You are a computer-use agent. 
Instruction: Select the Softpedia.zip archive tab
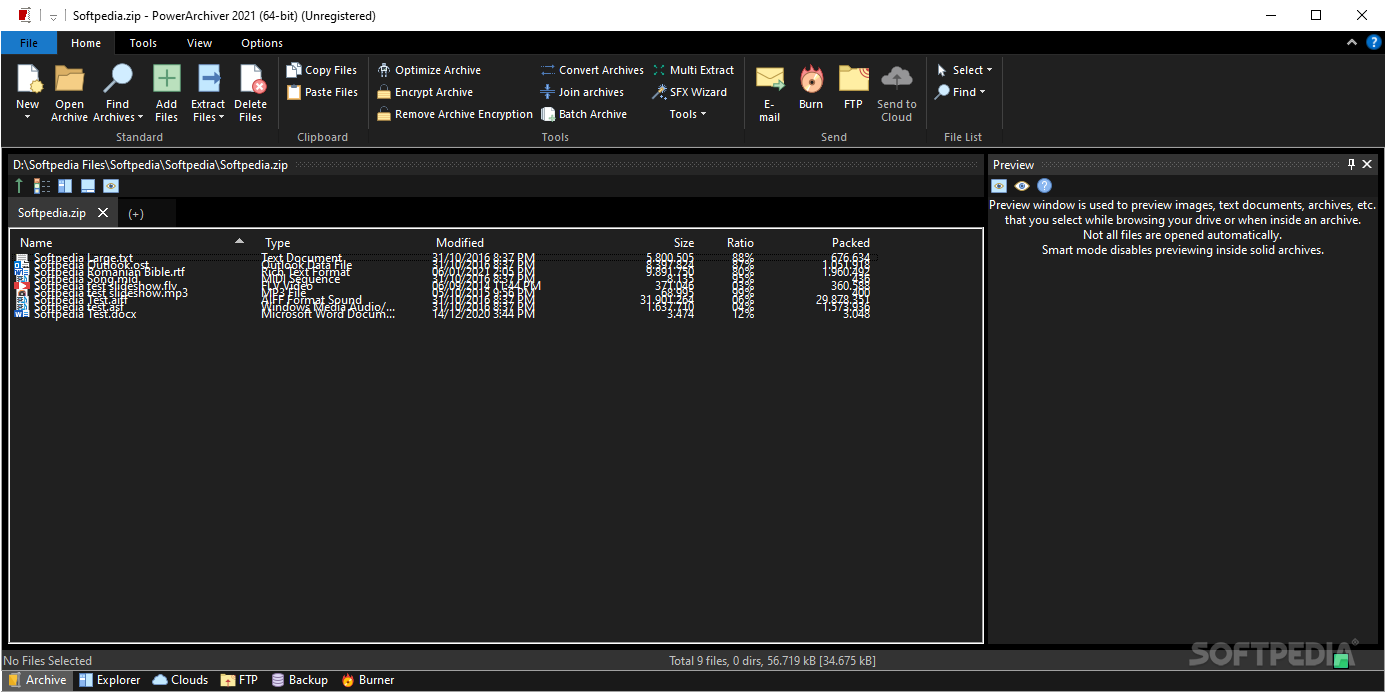coord(52,213)
